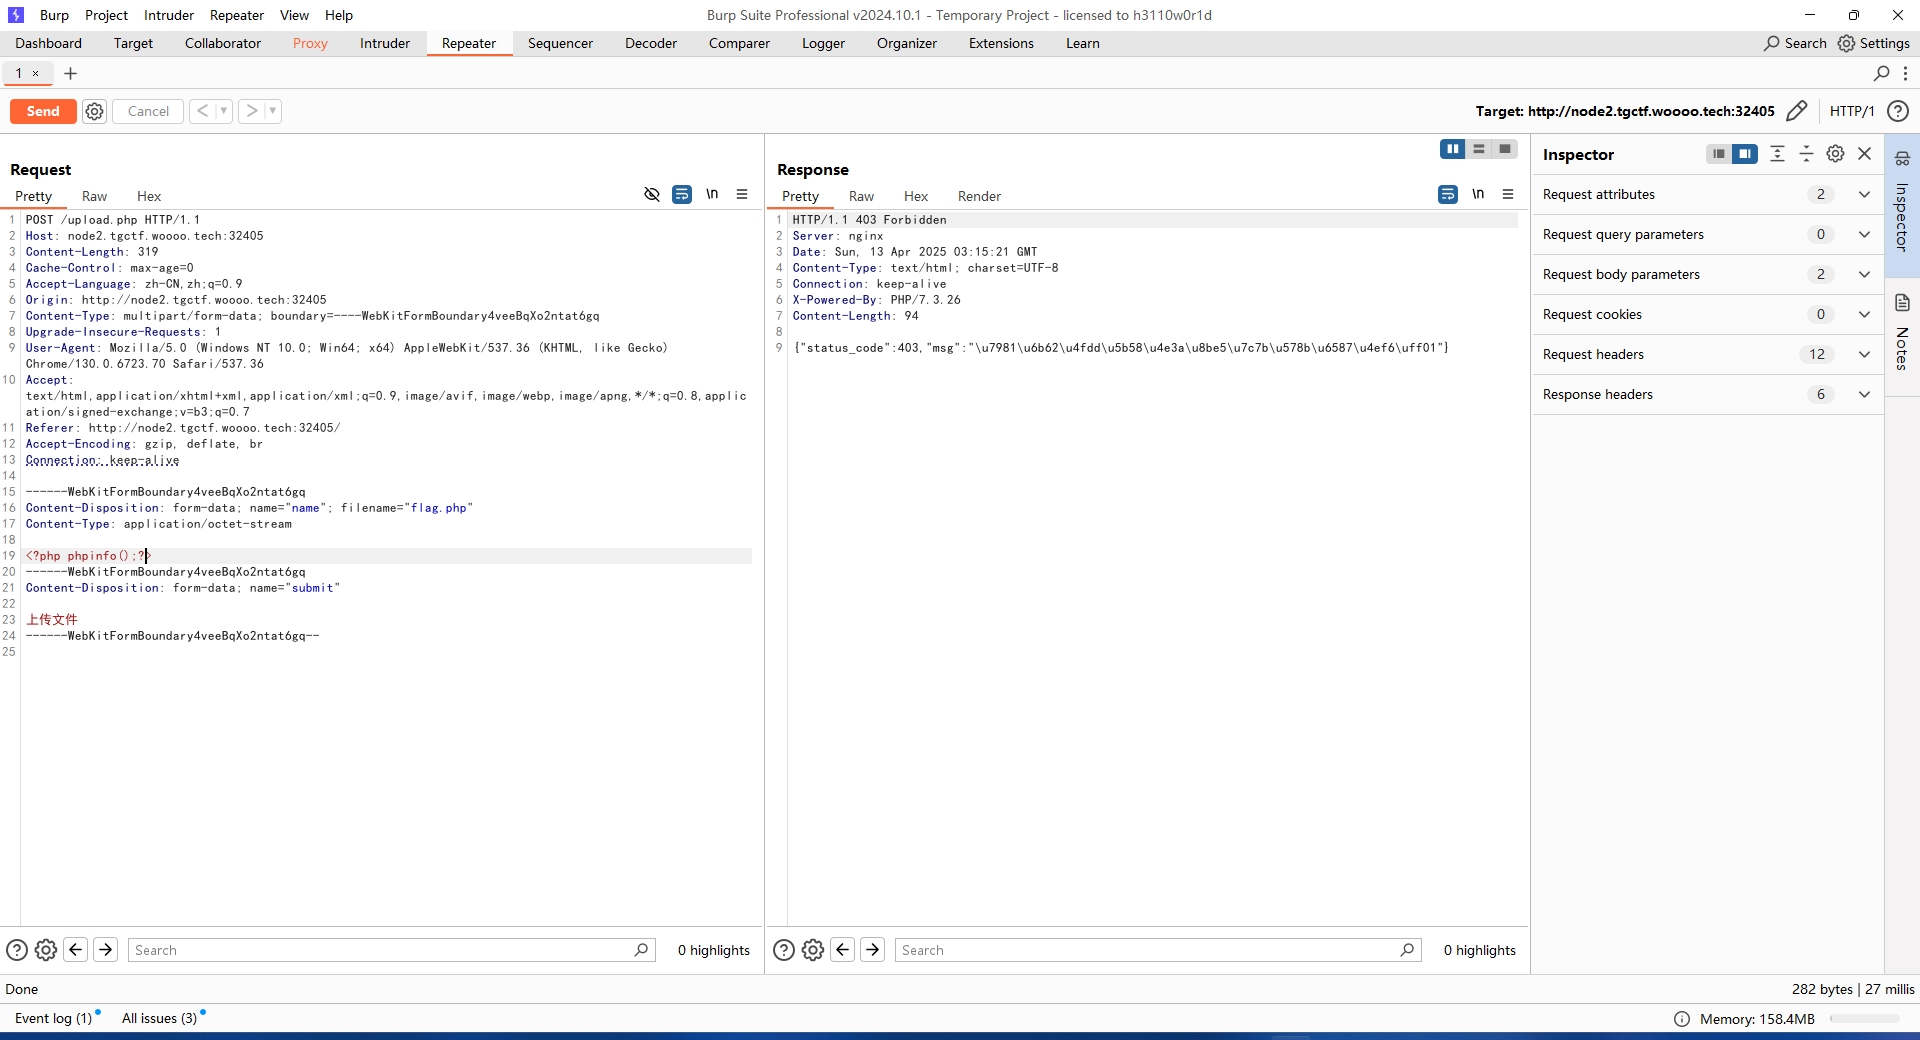
Task: Open Notes sidebar icon
Action: pyautogui.click(x=1902, y=303)
